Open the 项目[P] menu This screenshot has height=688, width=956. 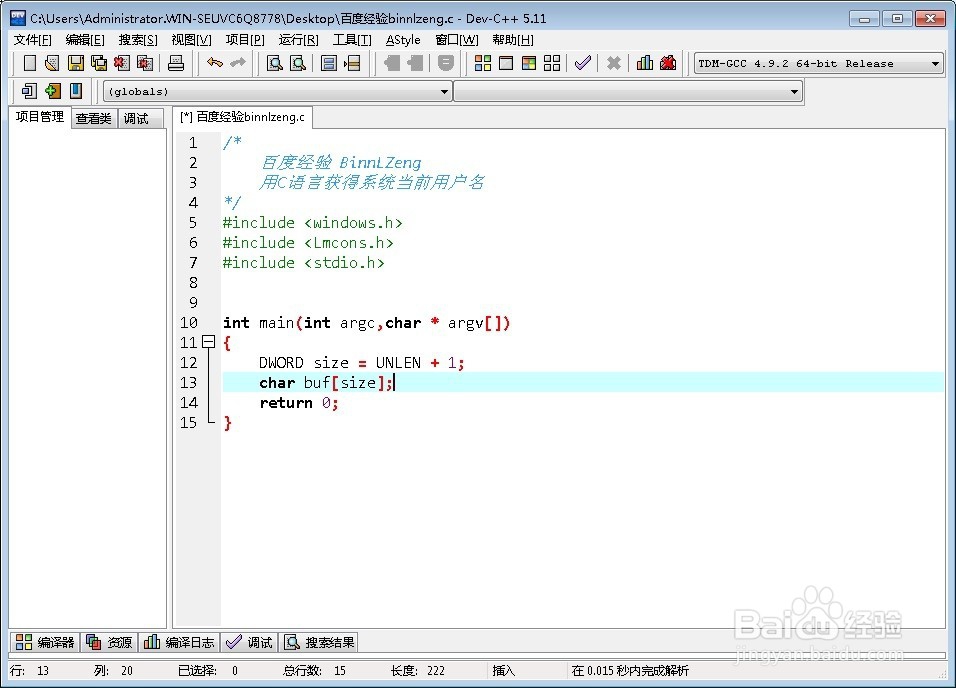tap(245, 40)
